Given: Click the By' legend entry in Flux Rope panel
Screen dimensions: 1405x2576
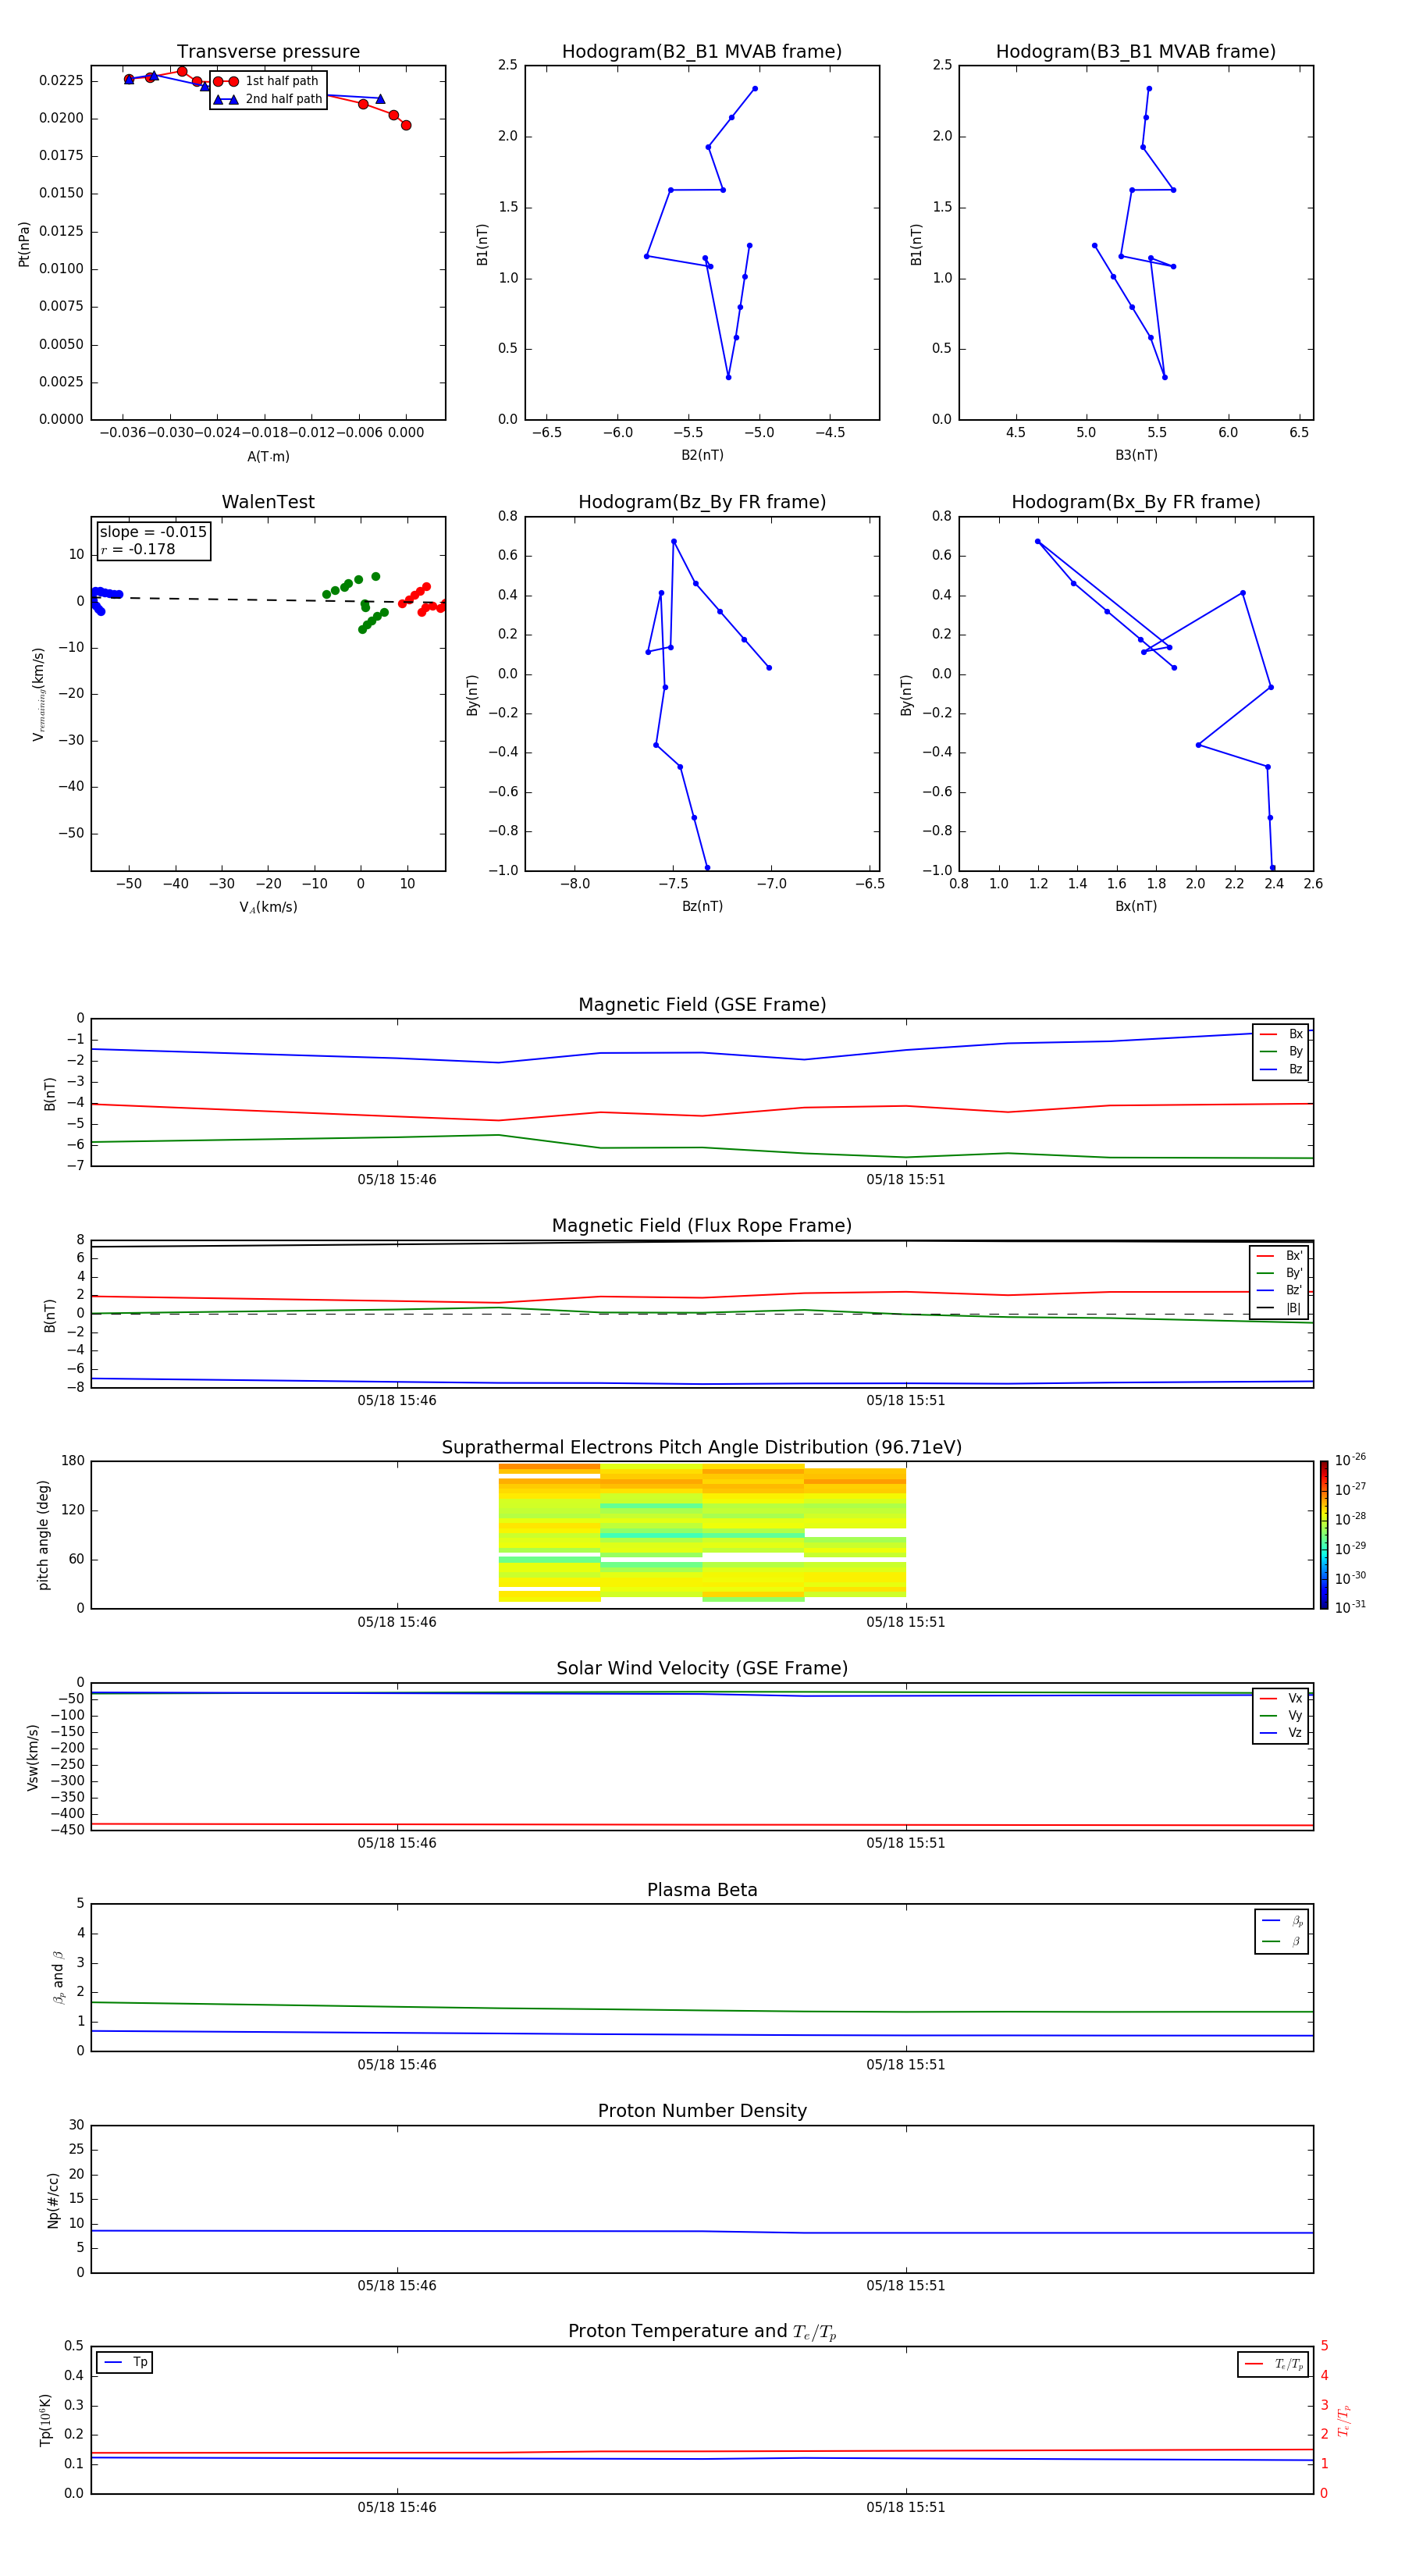Looking at the screenshot, I should 1279,1273.
